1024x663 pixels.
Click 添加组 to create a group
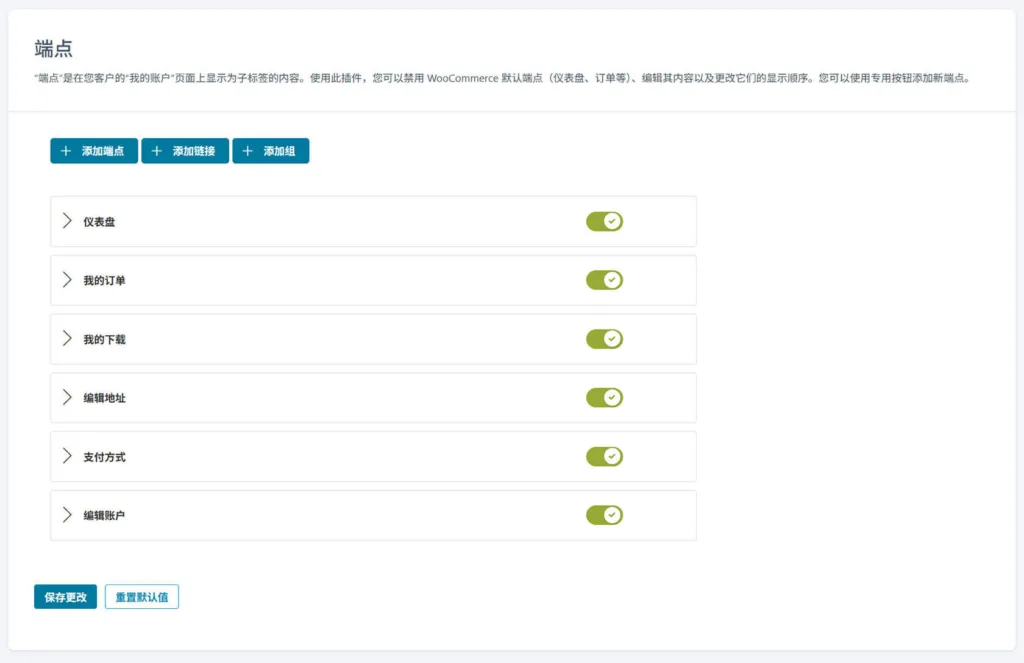pyautogui.click(x=271, y=151)
